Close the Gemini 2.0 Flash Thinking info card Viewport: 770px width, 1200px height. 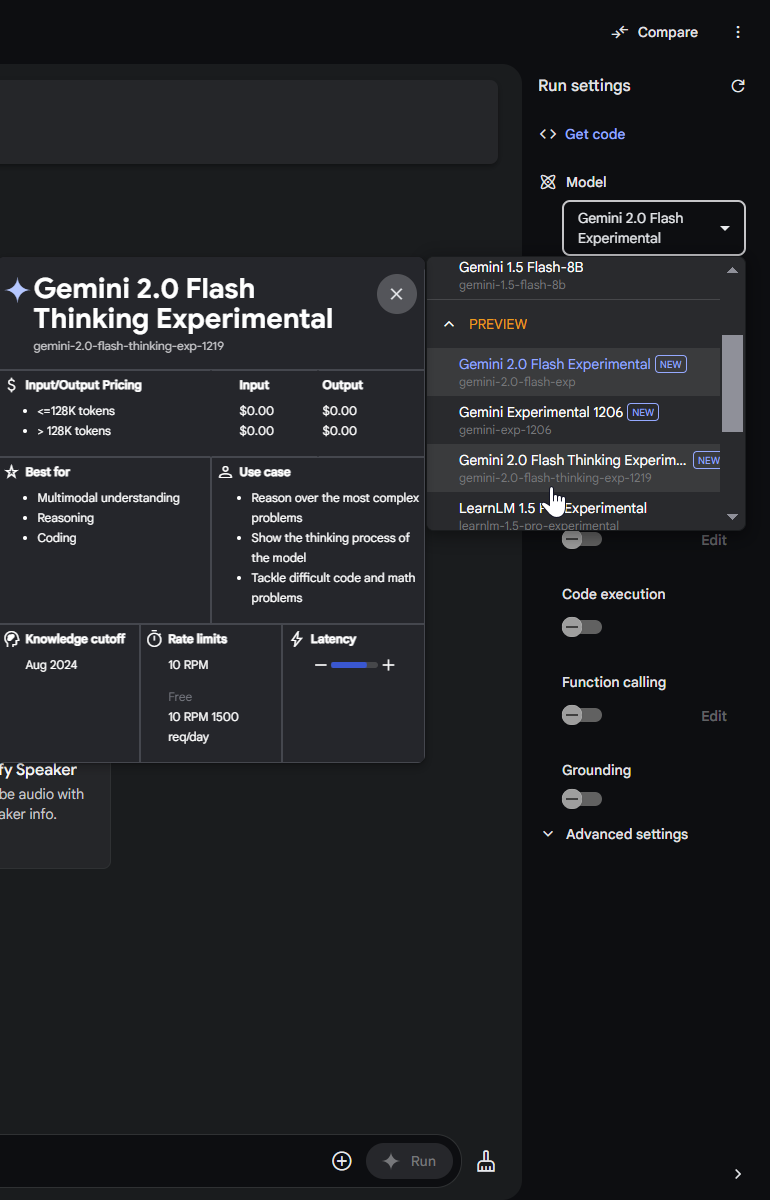tap(396, 294)
